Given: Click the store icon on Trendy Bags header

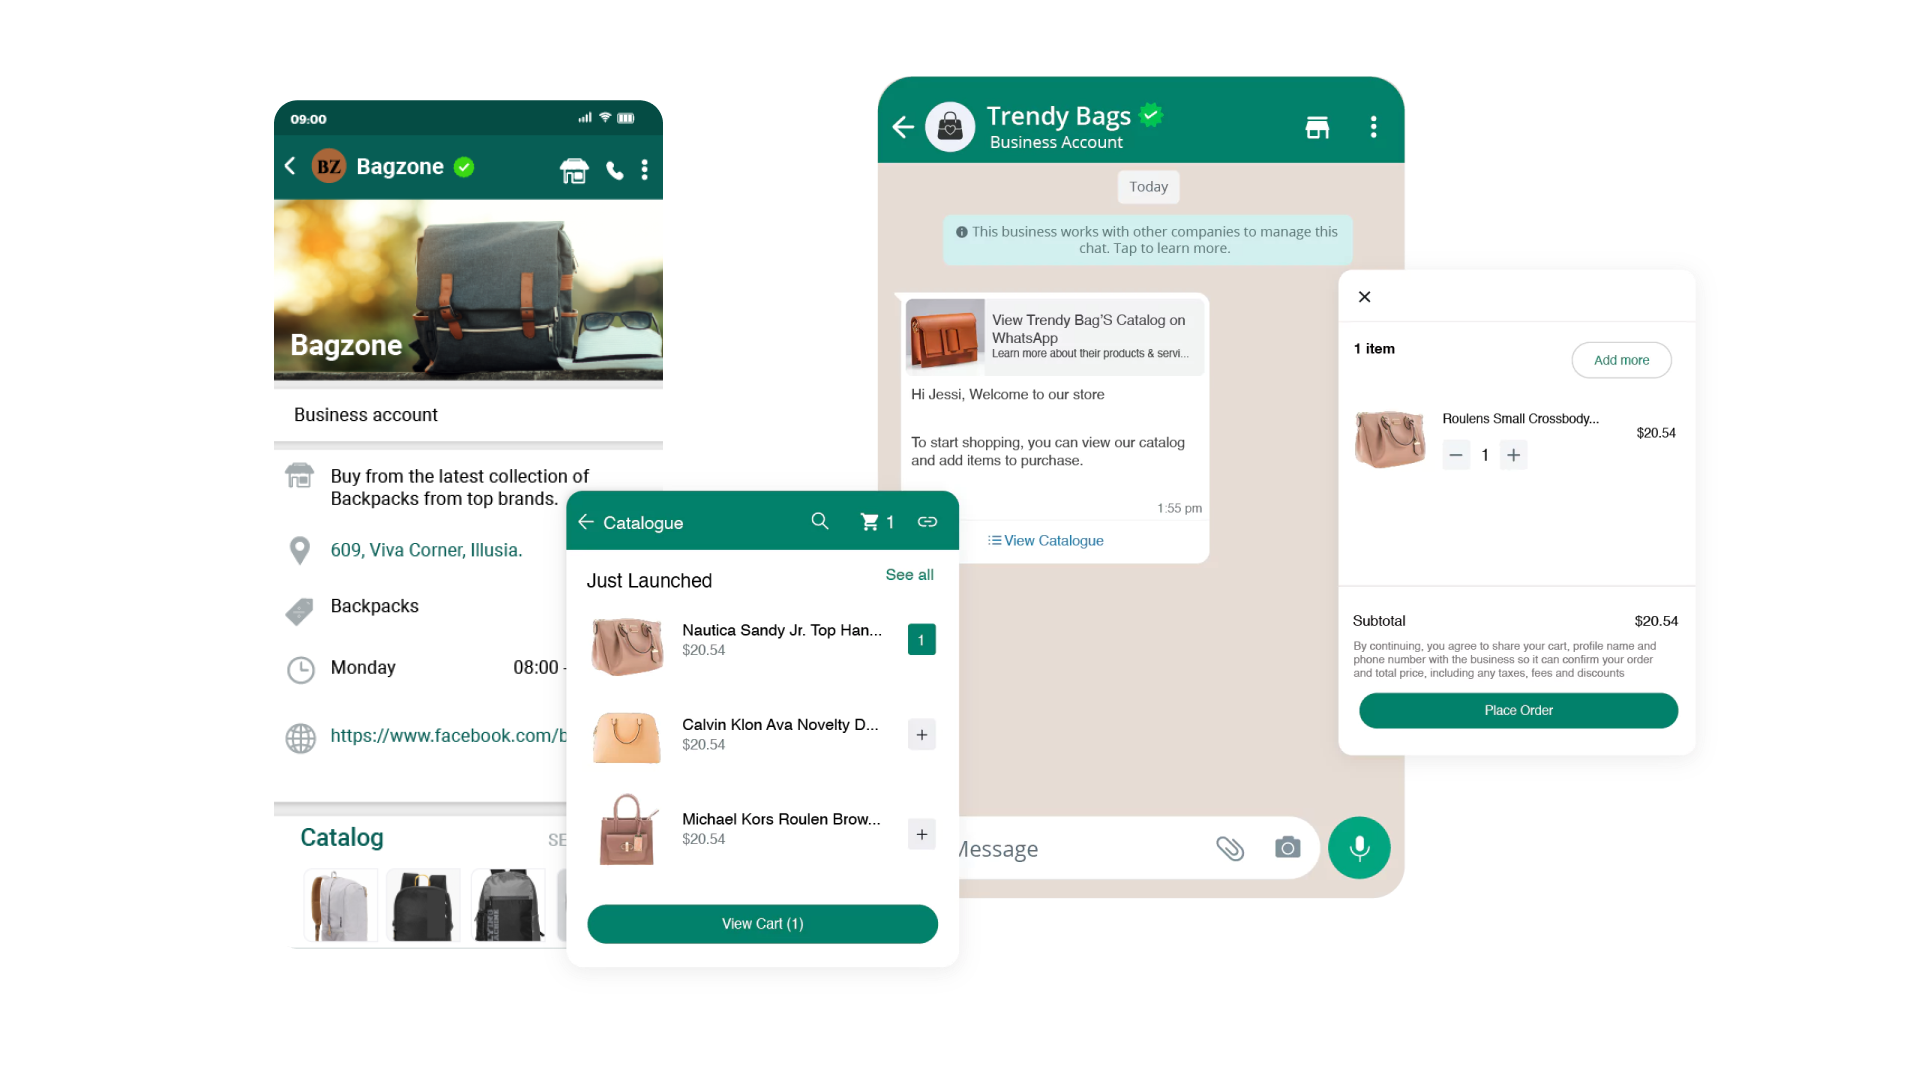Looking at the screenshot, I should coord(1316,125).
